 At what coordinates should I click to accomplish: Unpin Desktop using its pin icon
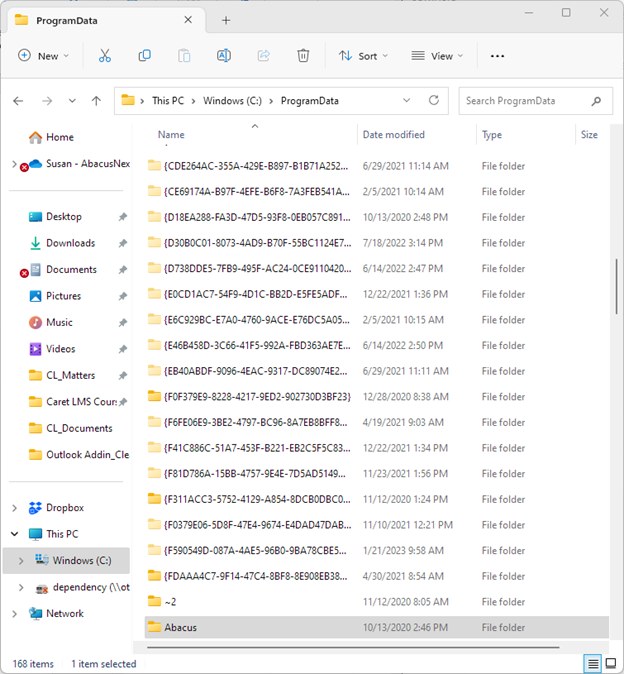[x=123, y=217]
